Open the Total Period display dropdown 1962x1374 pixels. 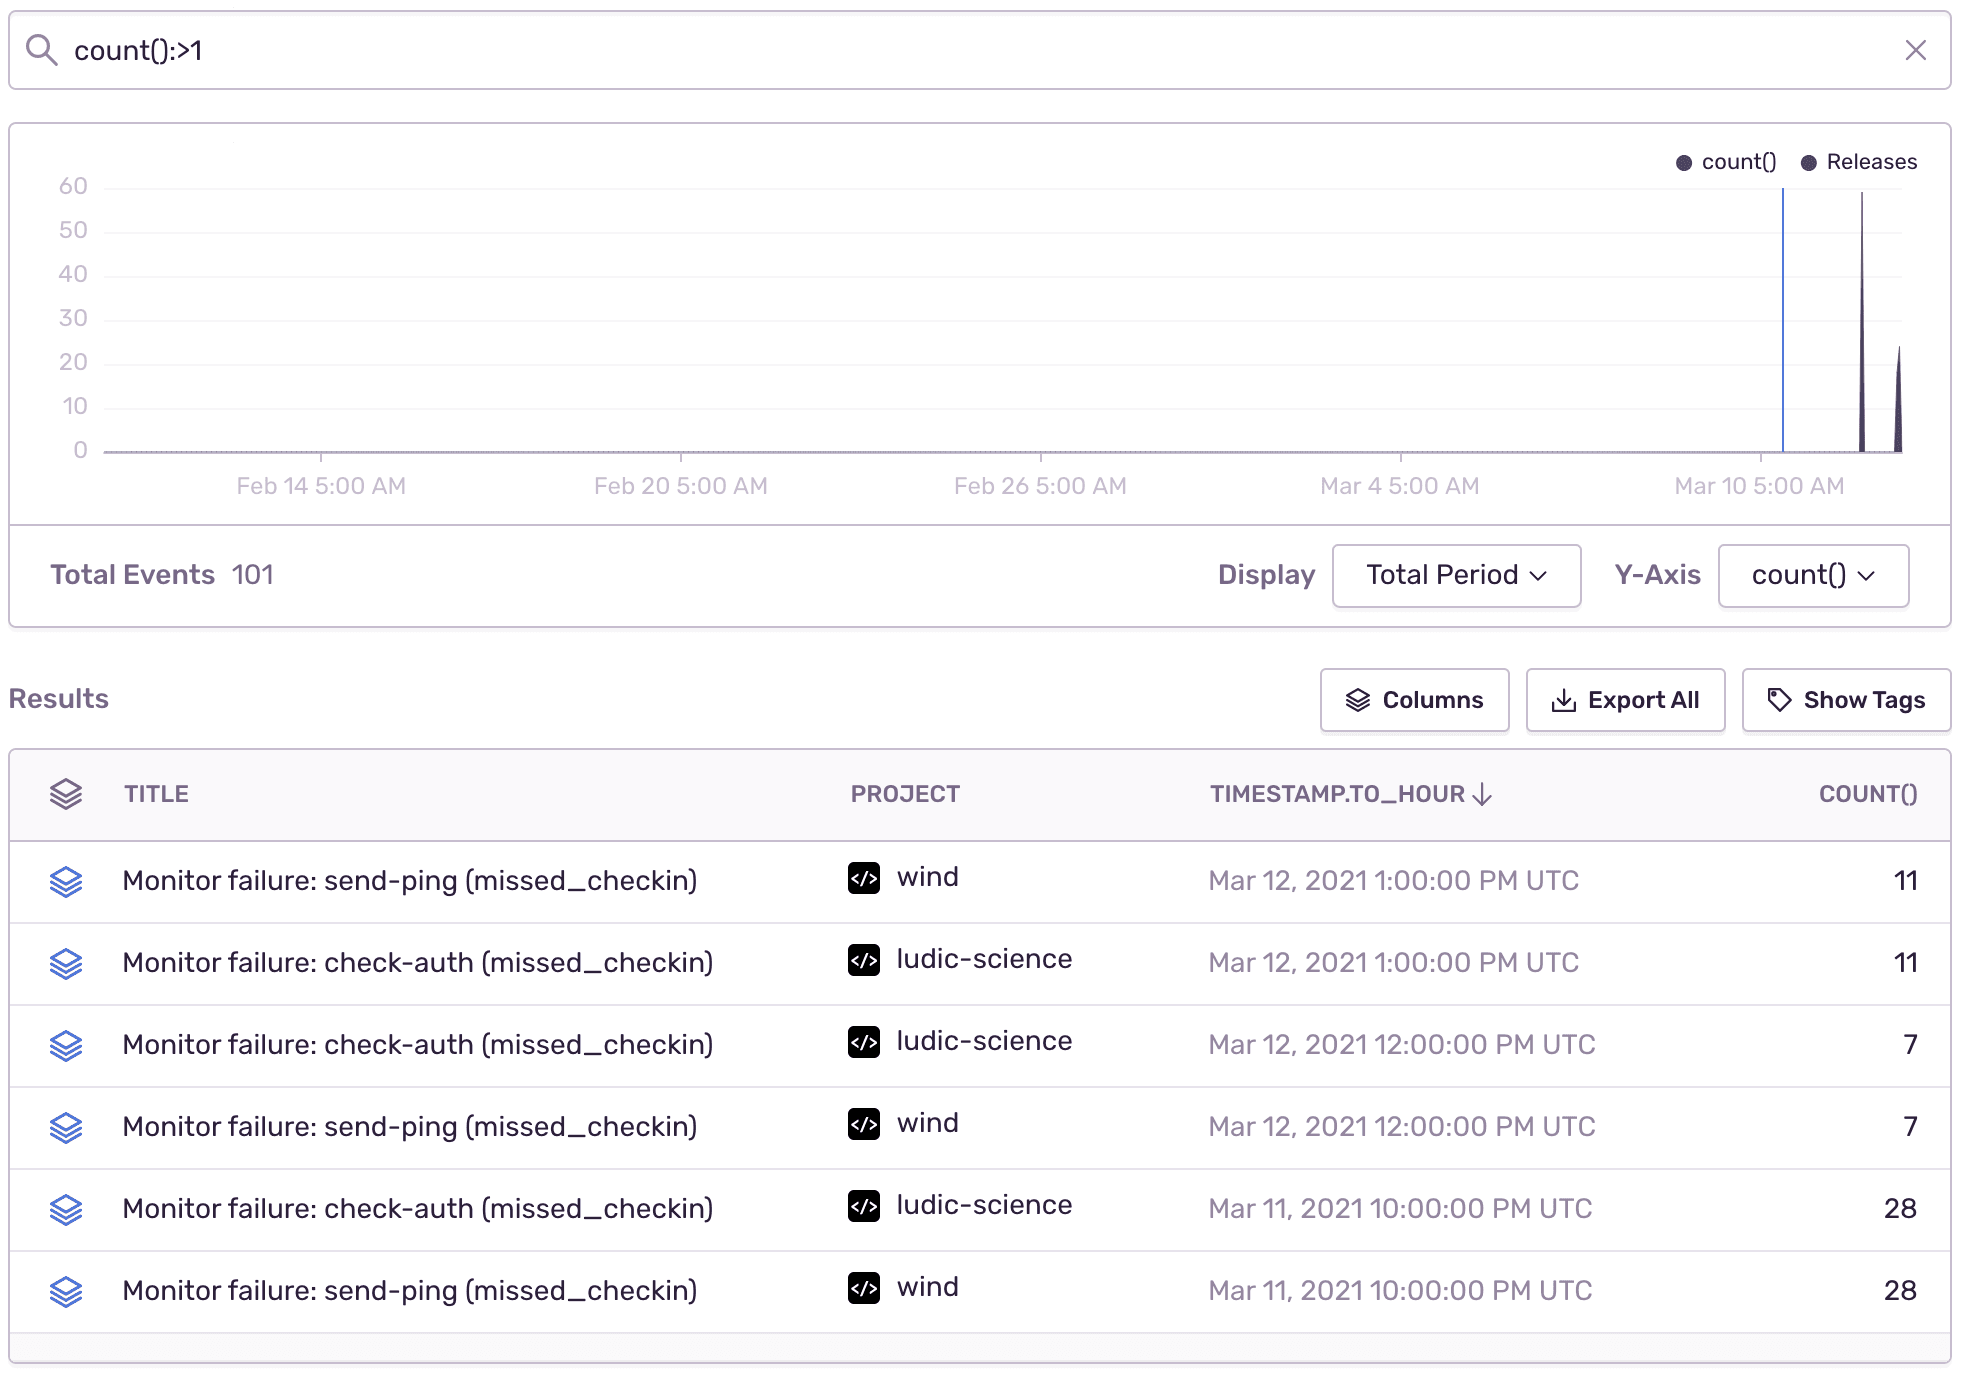click(x=1456, y=575)
